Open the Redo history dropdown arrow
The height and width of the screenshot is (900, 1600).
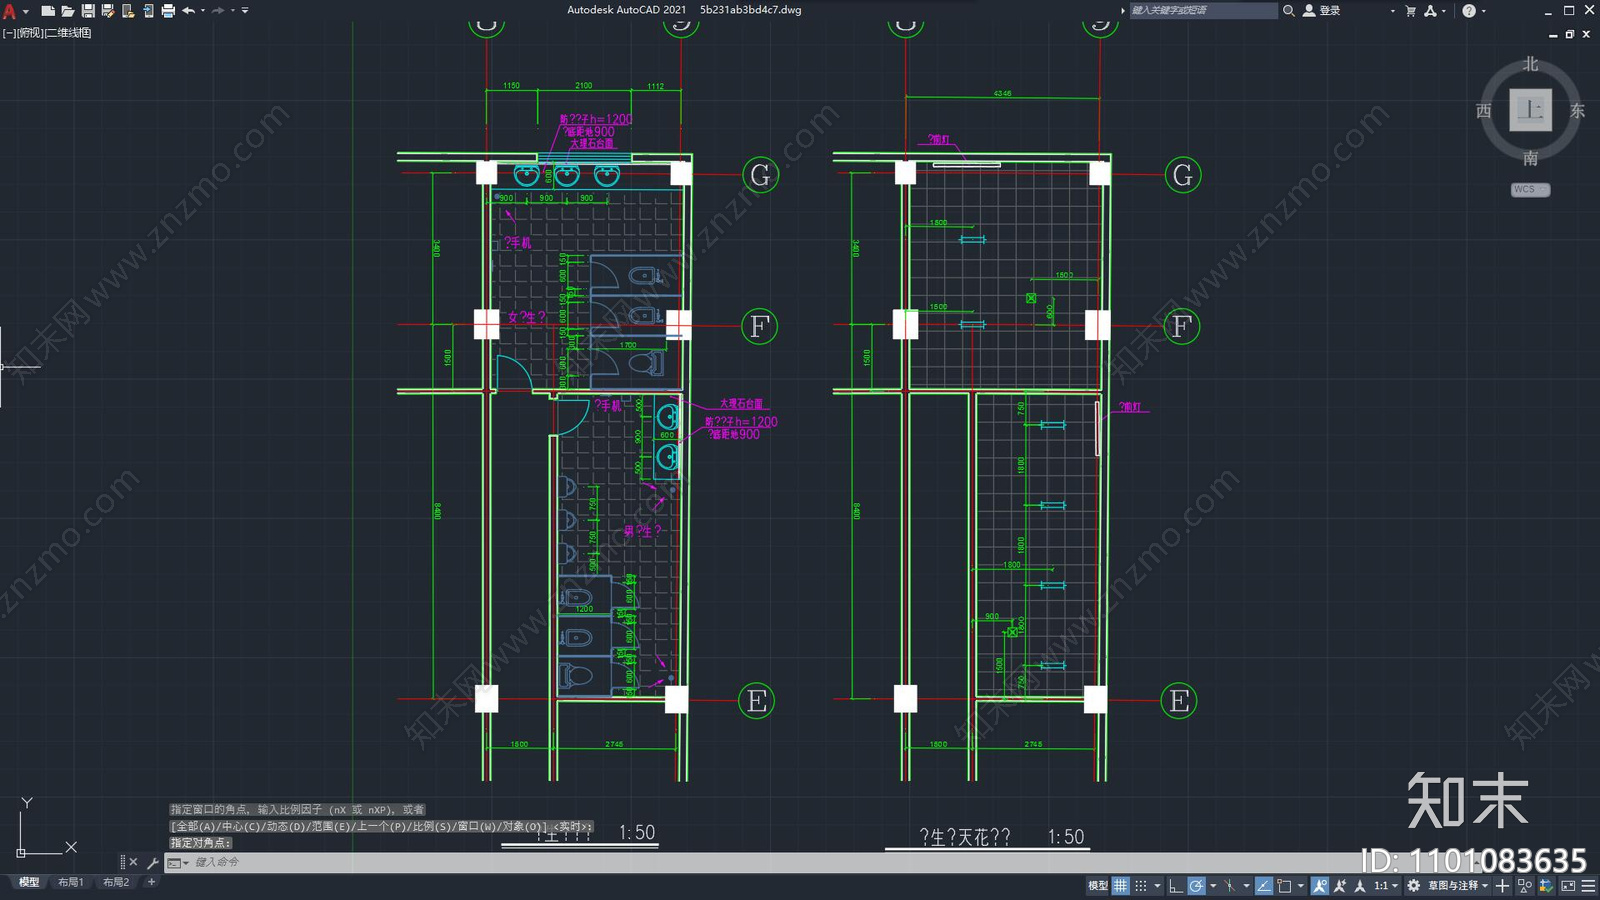click(233, 11)
